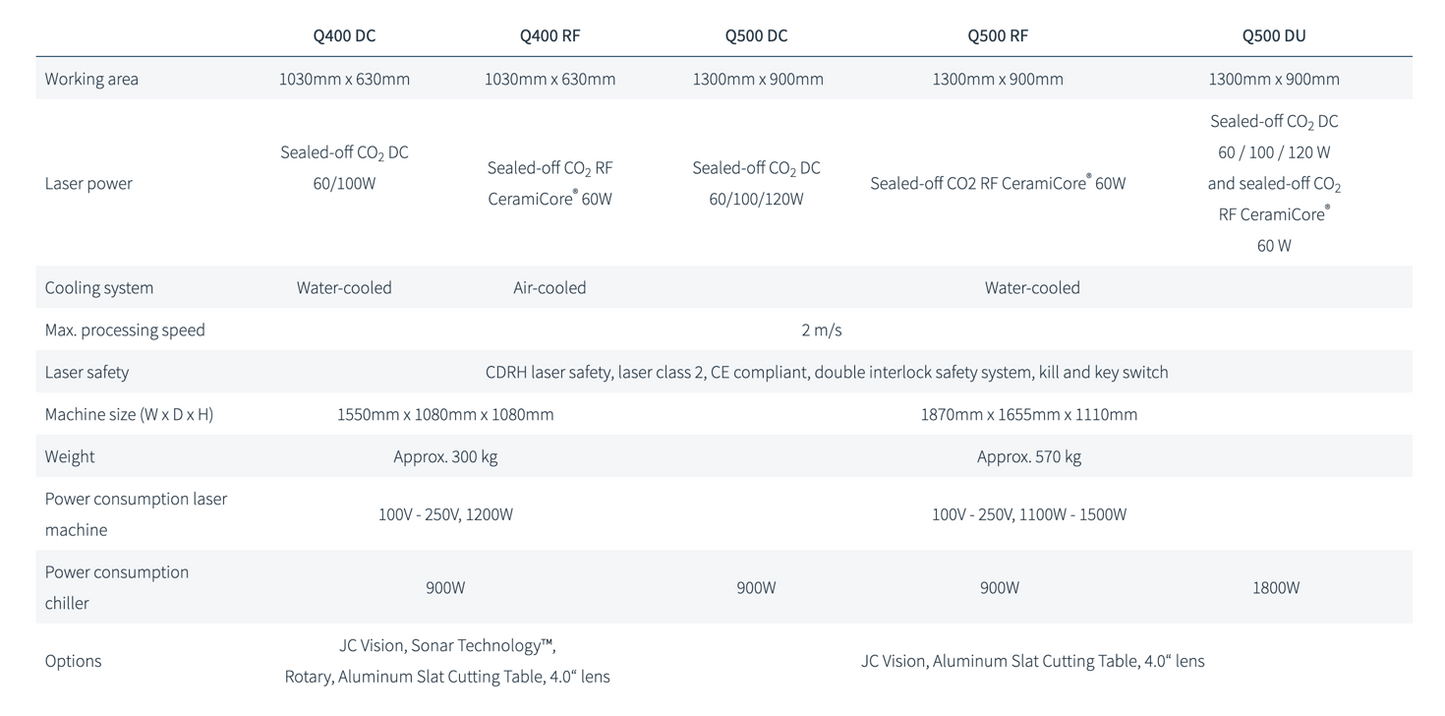1445x716 pixels.
Task: Select the Weight row label
Action: click(x=70, y=457)
